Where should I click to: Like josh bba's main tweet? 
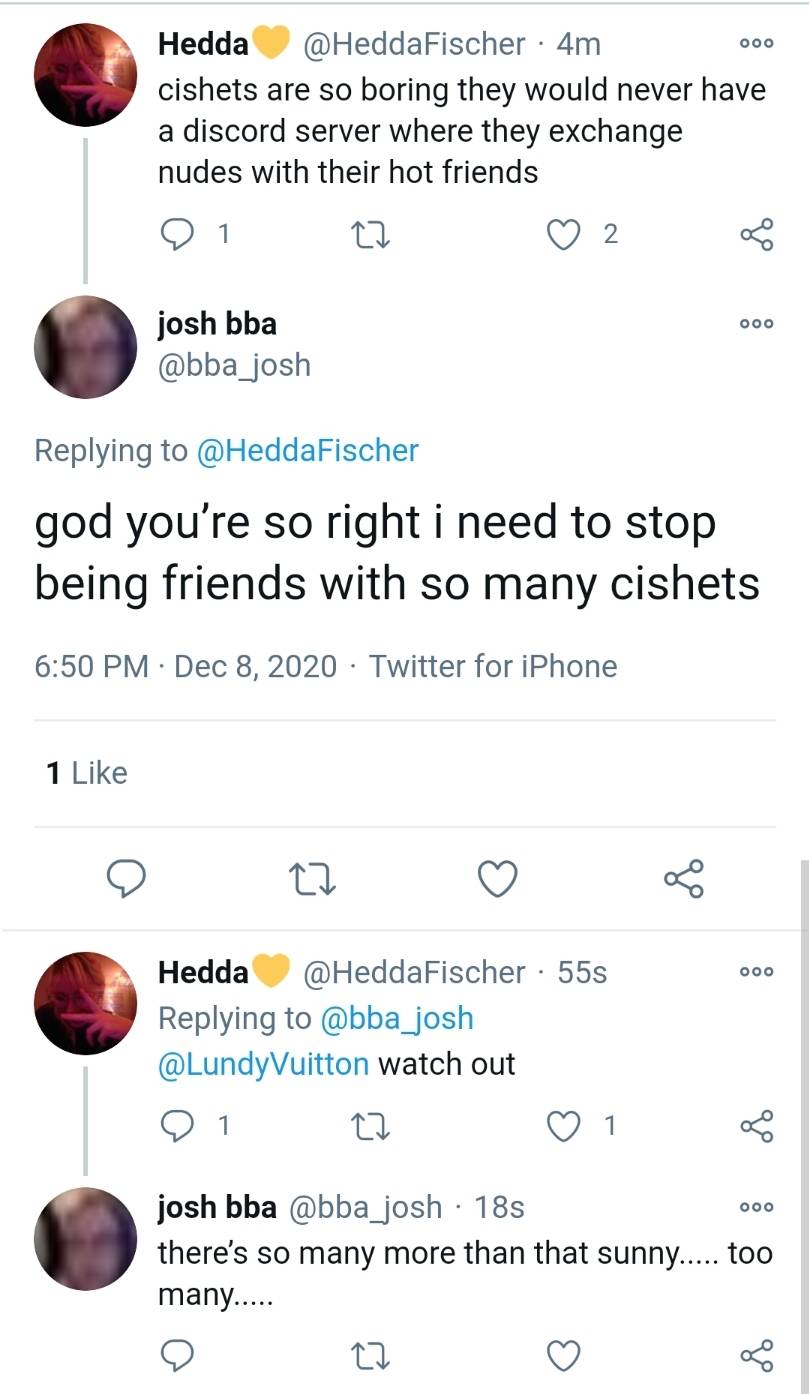496,879
